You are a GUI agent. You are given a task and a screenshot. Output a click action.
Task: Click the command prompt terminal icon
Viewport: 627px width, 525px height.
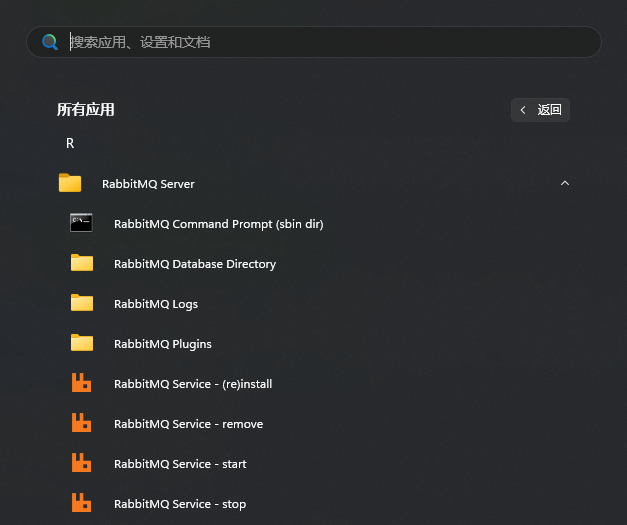click(81, 223)
